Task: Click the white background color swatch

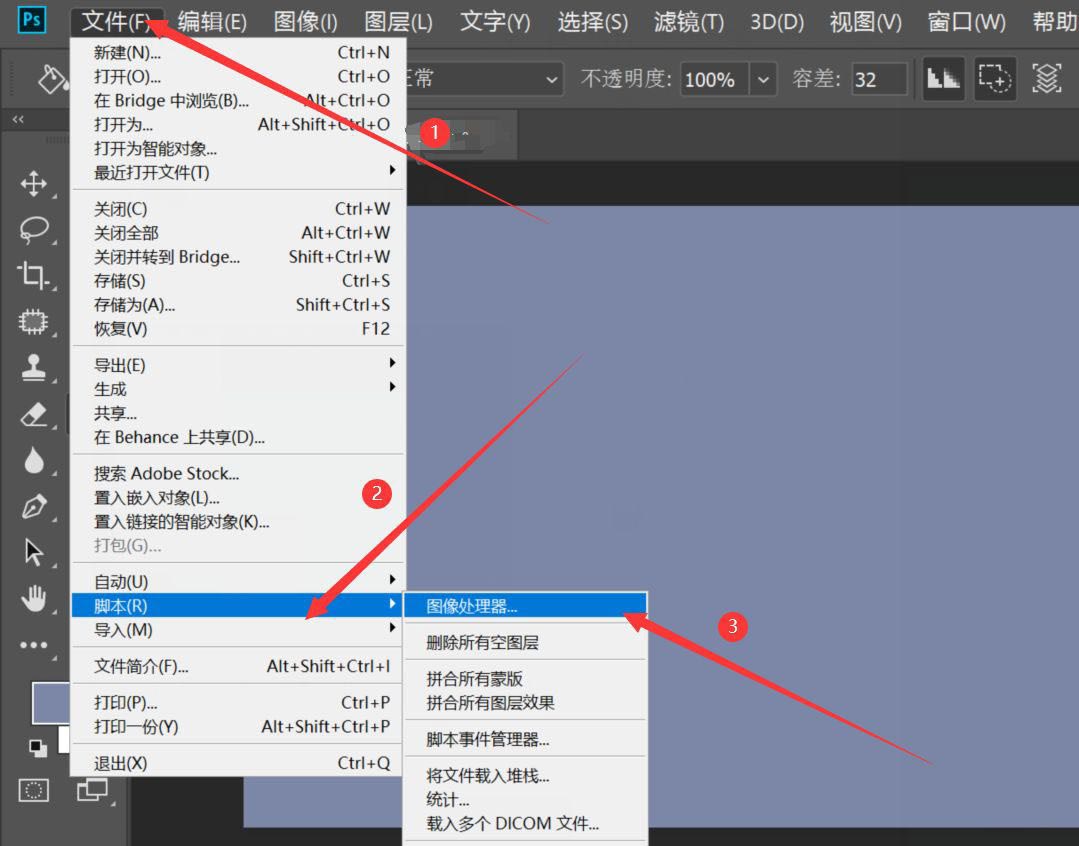Action: (63, 740)
